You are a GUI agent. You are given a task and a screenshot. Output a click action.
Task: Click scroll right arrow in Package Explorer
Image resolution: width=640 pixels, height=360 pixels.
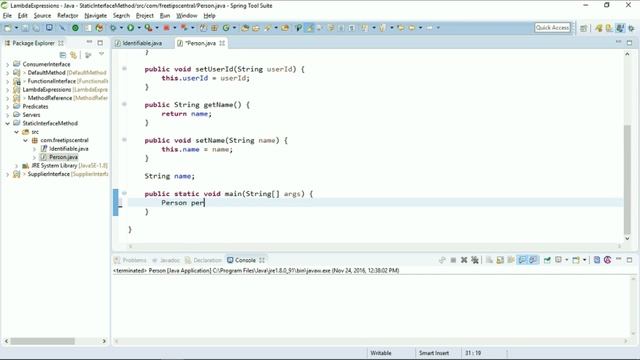click(104, 341)
